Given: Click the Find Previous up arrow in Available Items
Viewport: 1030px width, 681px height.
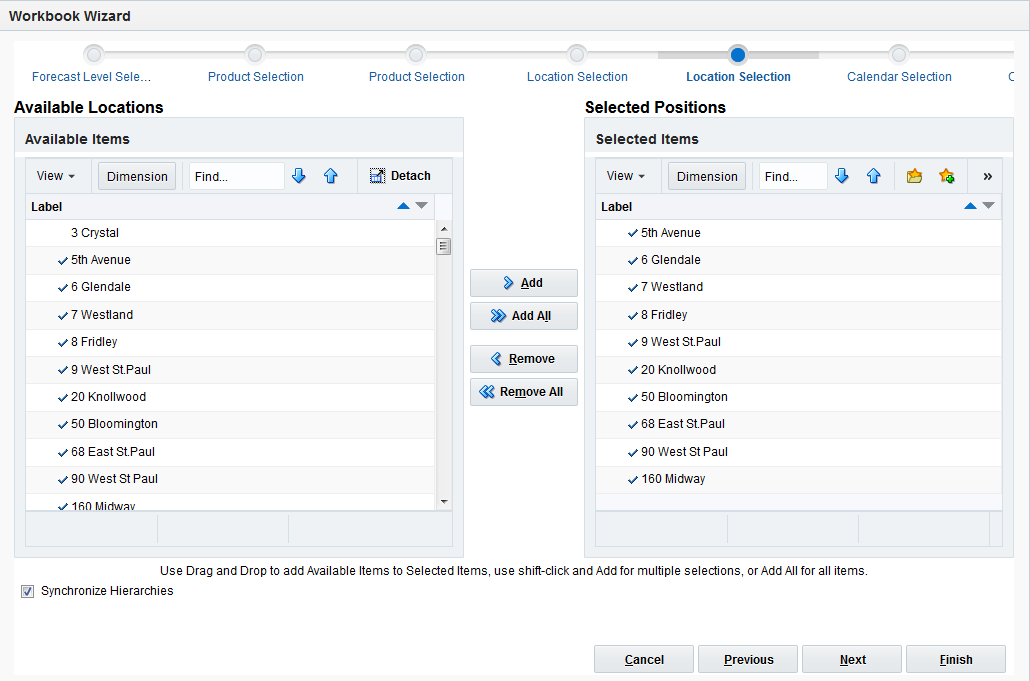Looking at the screenshot, I should pyautogui.click(x=330, y=176).
